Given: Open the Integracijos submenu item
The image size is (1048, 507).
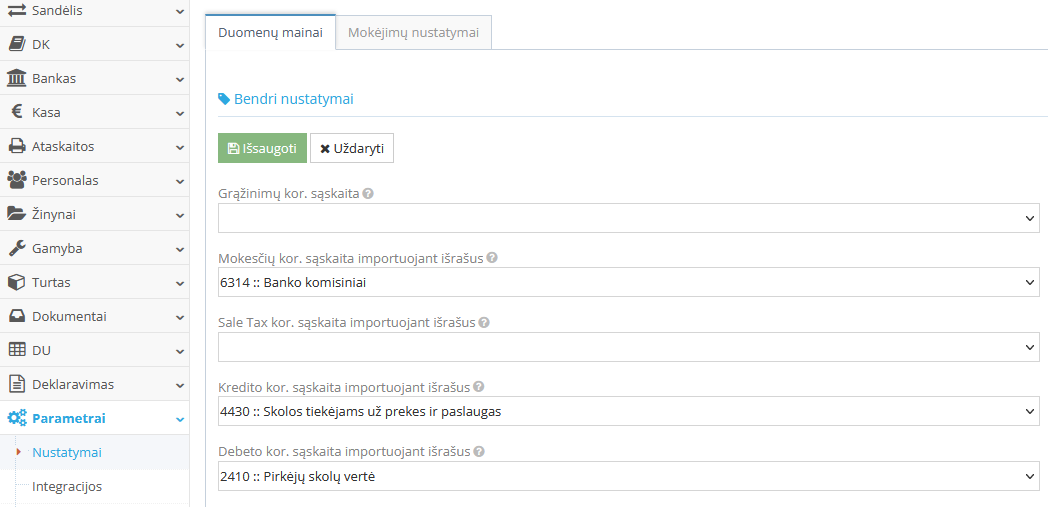Looking at the screenshot, I should [67, 486].
